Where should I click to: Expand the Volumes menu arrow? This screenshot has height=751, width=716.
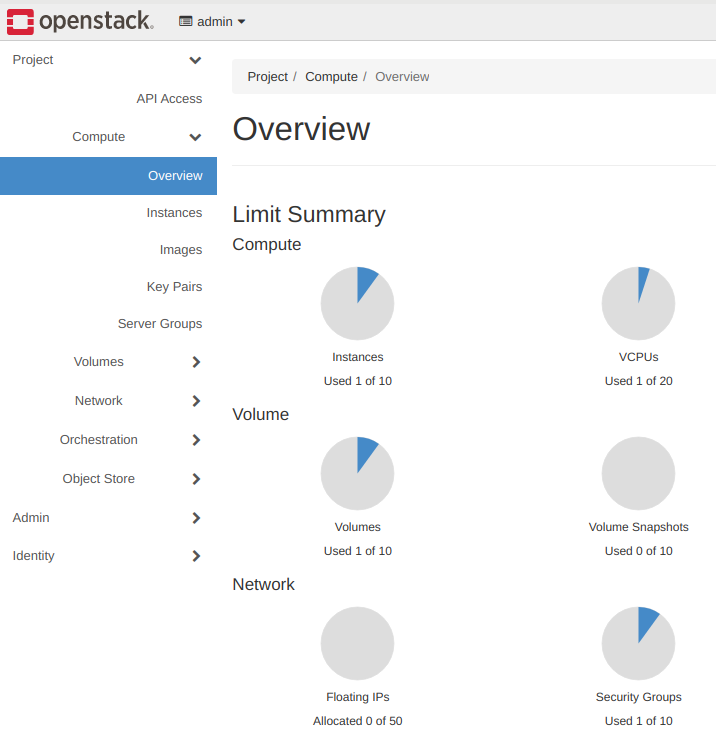[196, 362]
